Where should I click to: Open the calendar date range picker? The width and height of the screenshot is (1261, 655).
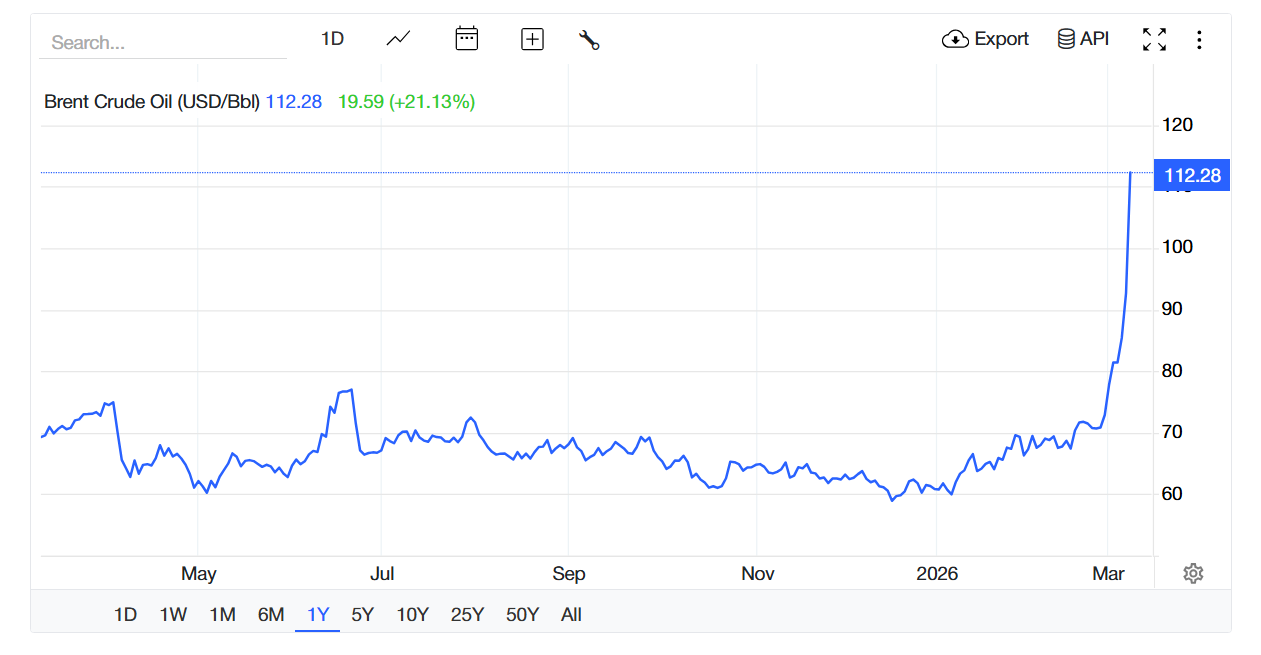point(466,39)
